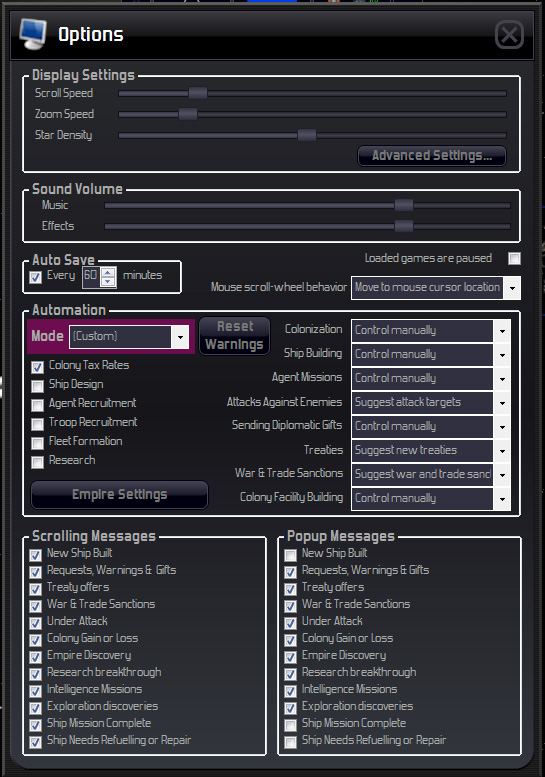The height and width of the screenshot is (777, 545).
Task: Open Empire Settings
Action: [x=119, y=495]
